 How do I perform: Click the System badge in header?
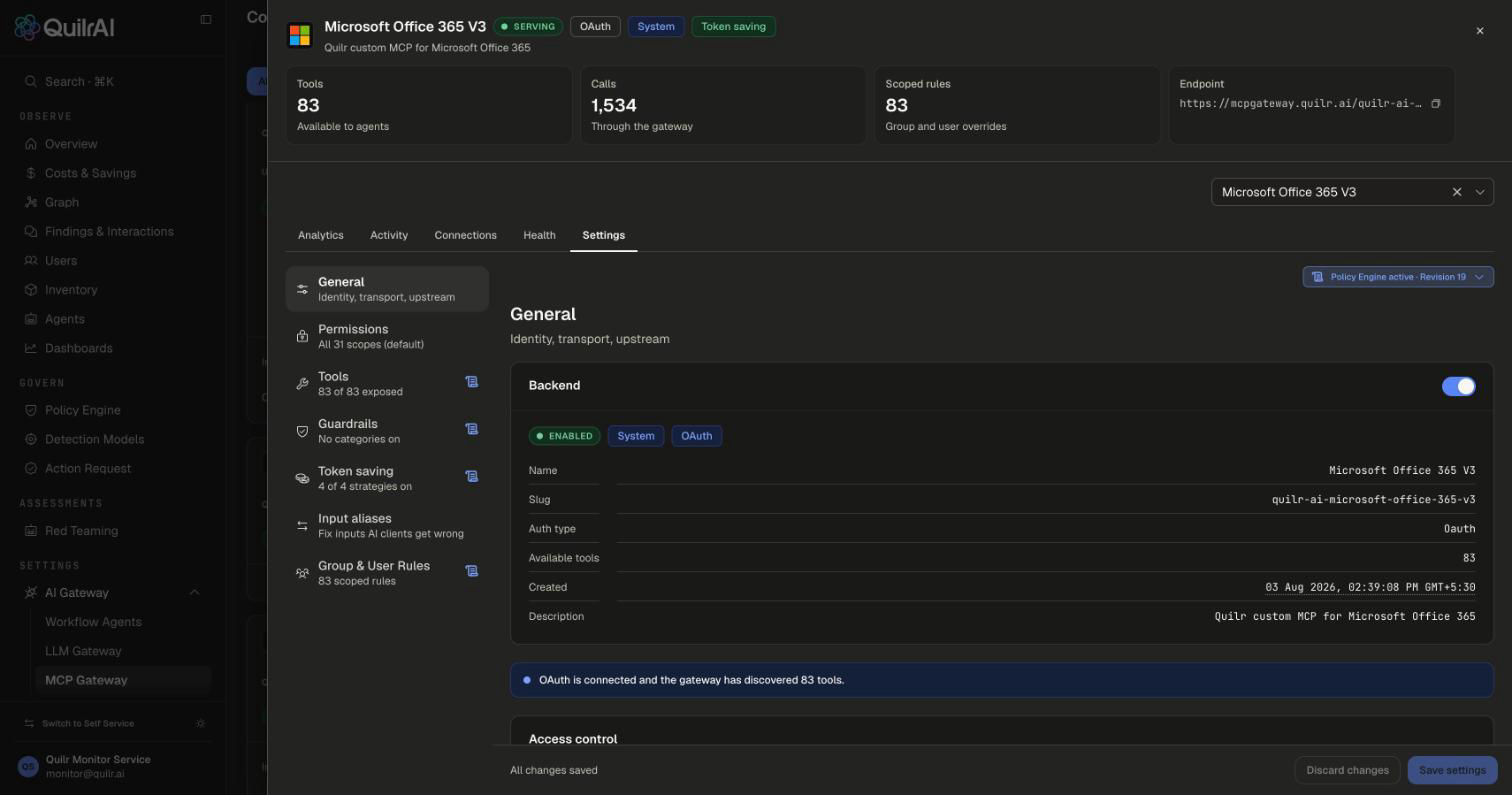click(x=656, y=27)
